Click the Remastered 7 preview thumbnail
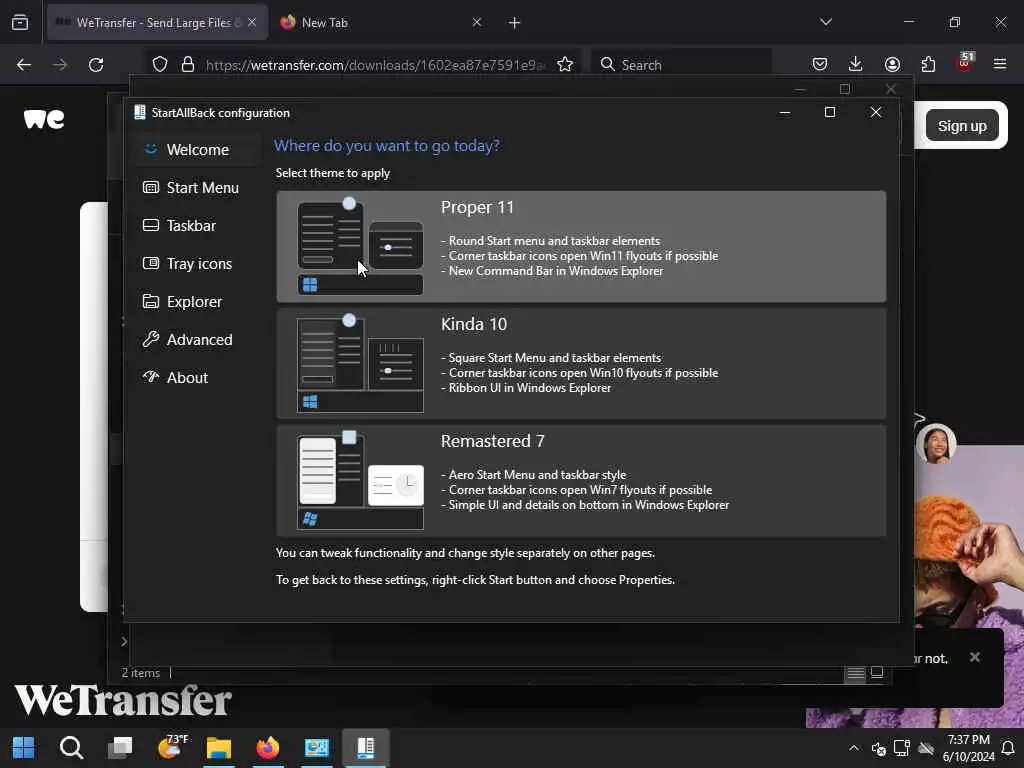The width and height of the screenshot is (1024, 768). pos(360,480)
